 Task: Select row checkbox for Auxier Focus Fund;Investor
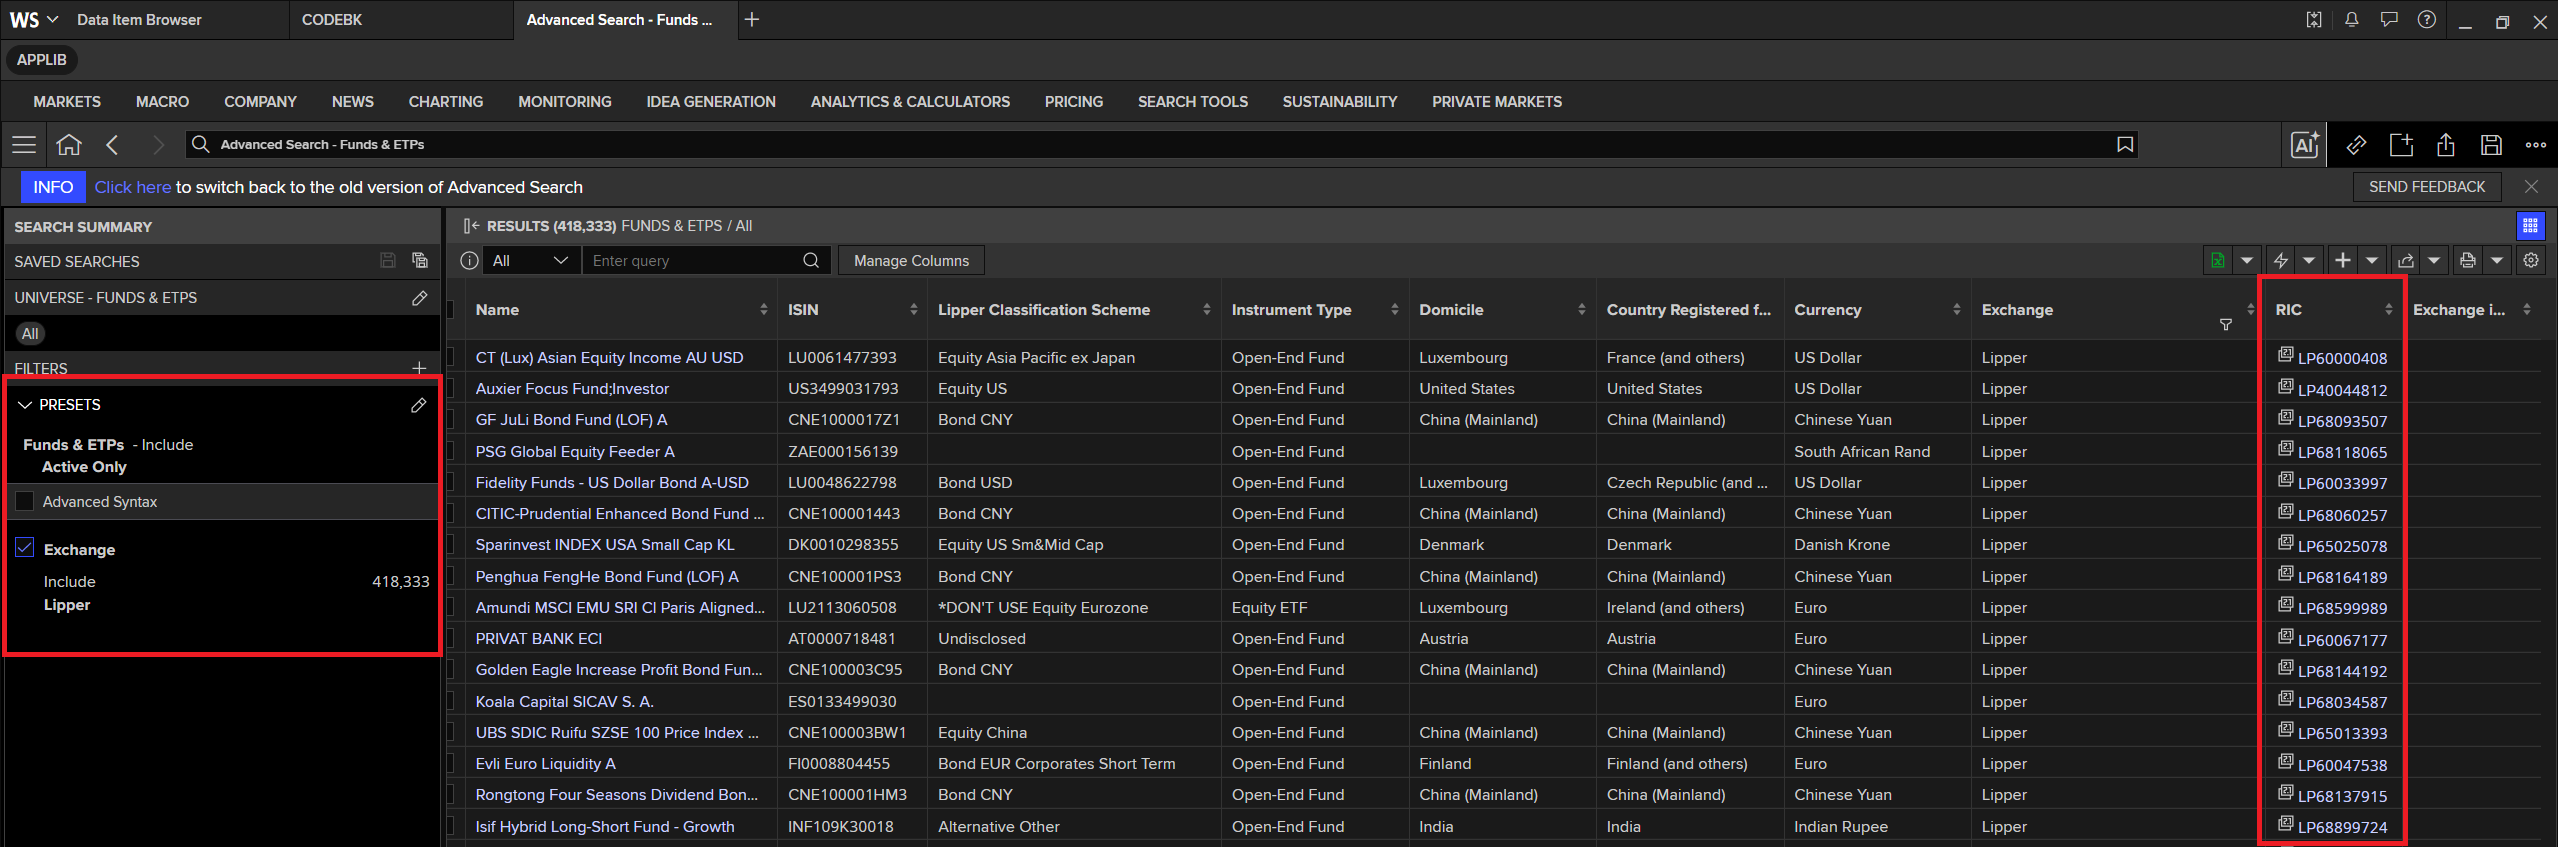[452, 388]
